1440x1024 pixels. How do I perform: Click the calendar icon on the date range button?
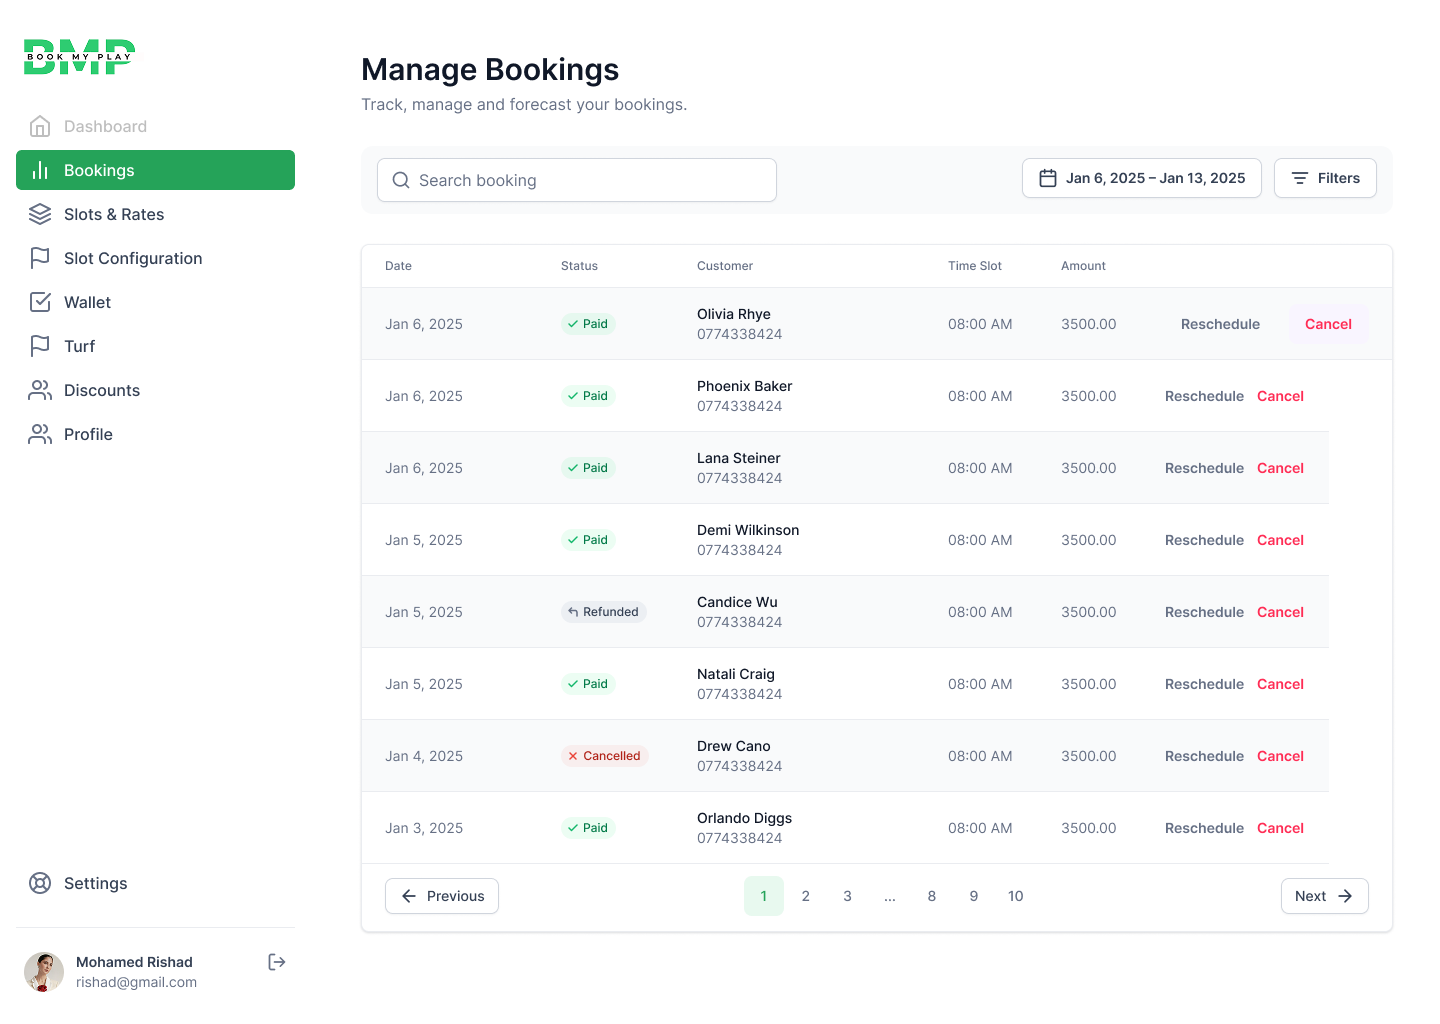click(1048, 177)
